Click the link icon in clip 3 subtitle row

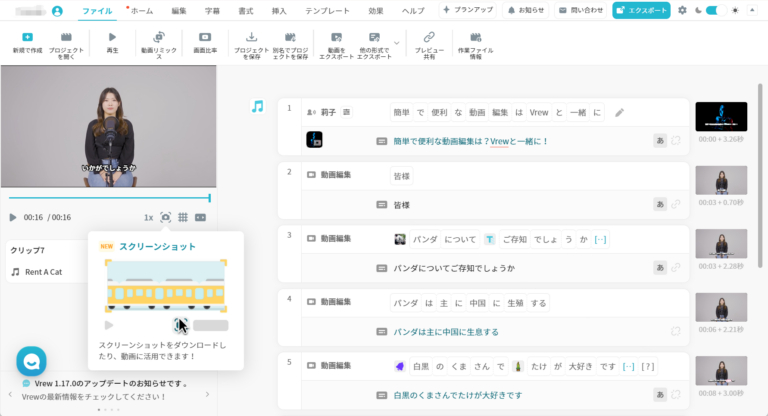coord(675,268)
